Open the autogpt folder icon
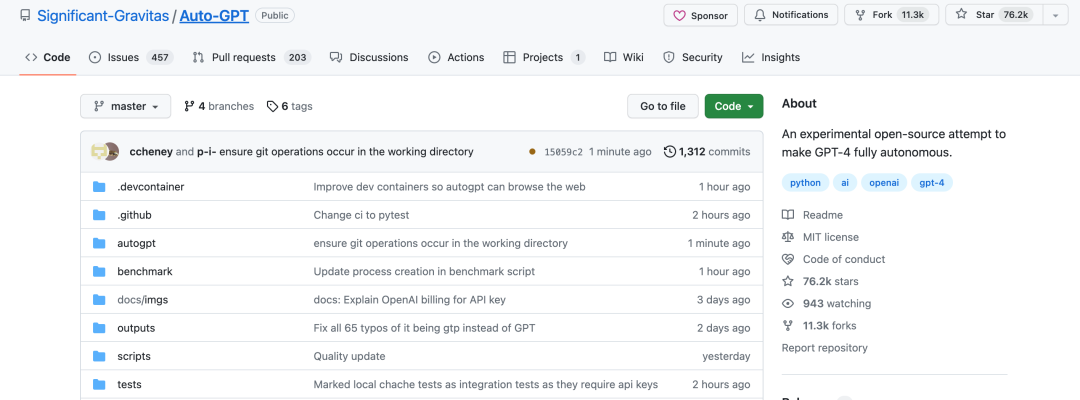 [x=99, y=243]
